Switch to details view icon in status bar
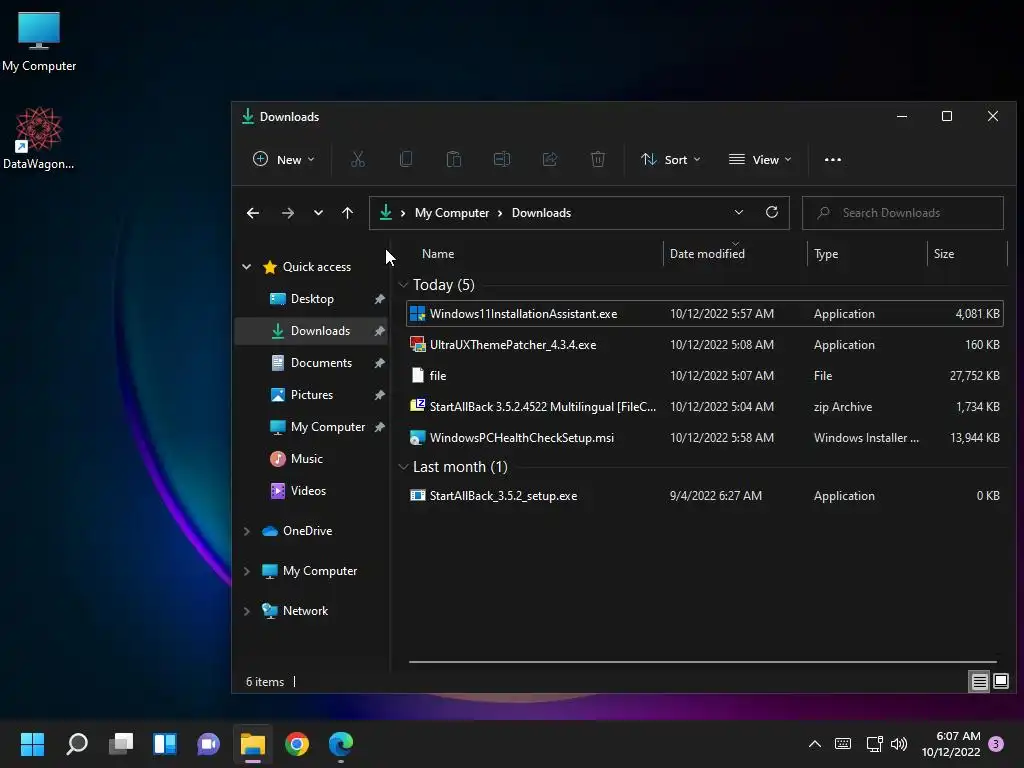Screen dimensions: 1024x768 tap(980, 682)
